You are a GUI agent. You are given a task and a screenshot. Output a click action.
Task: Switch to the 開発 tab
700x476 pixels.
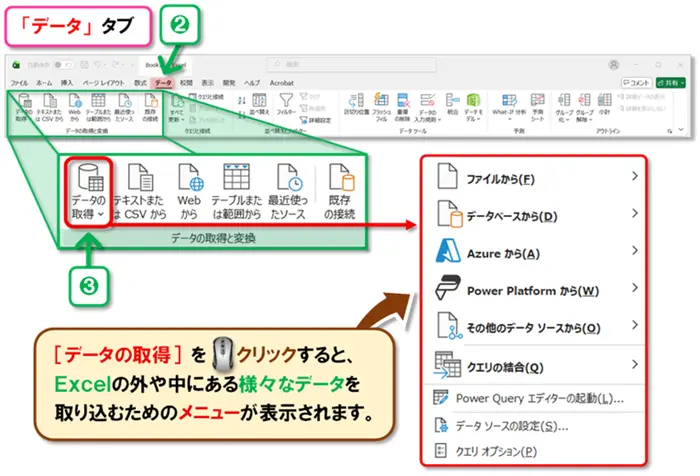[229, 83]
